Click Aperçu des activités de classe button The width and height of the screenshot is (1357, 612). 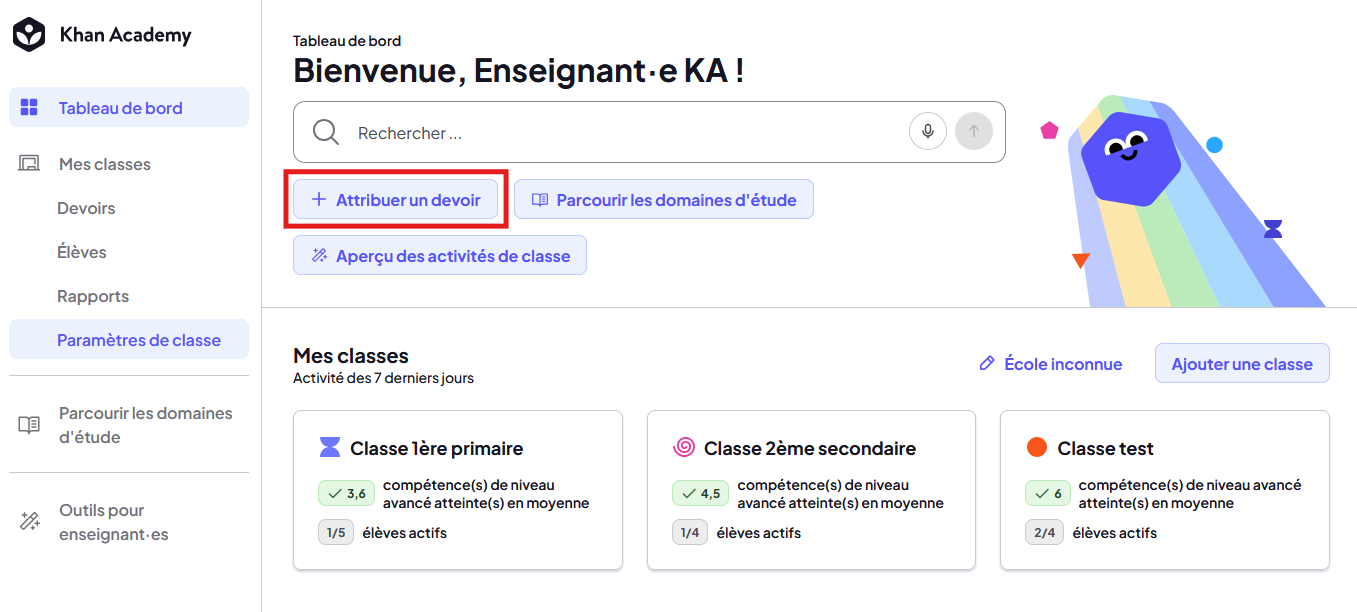[440, 256]
